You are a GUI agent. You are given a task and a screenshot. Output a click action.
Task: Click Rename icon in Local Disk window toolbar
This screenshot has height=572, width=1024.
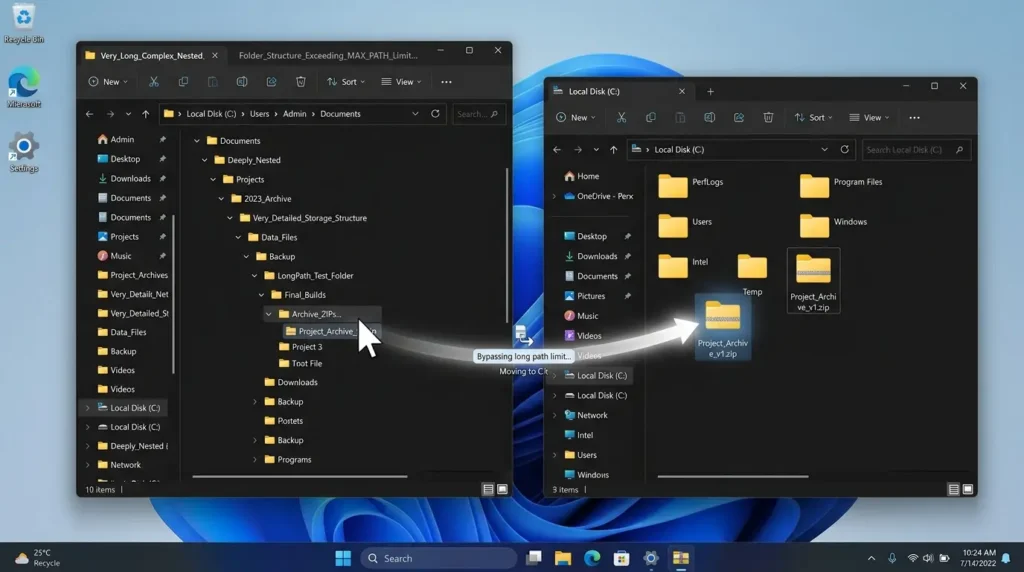click(x=709, y=118)
